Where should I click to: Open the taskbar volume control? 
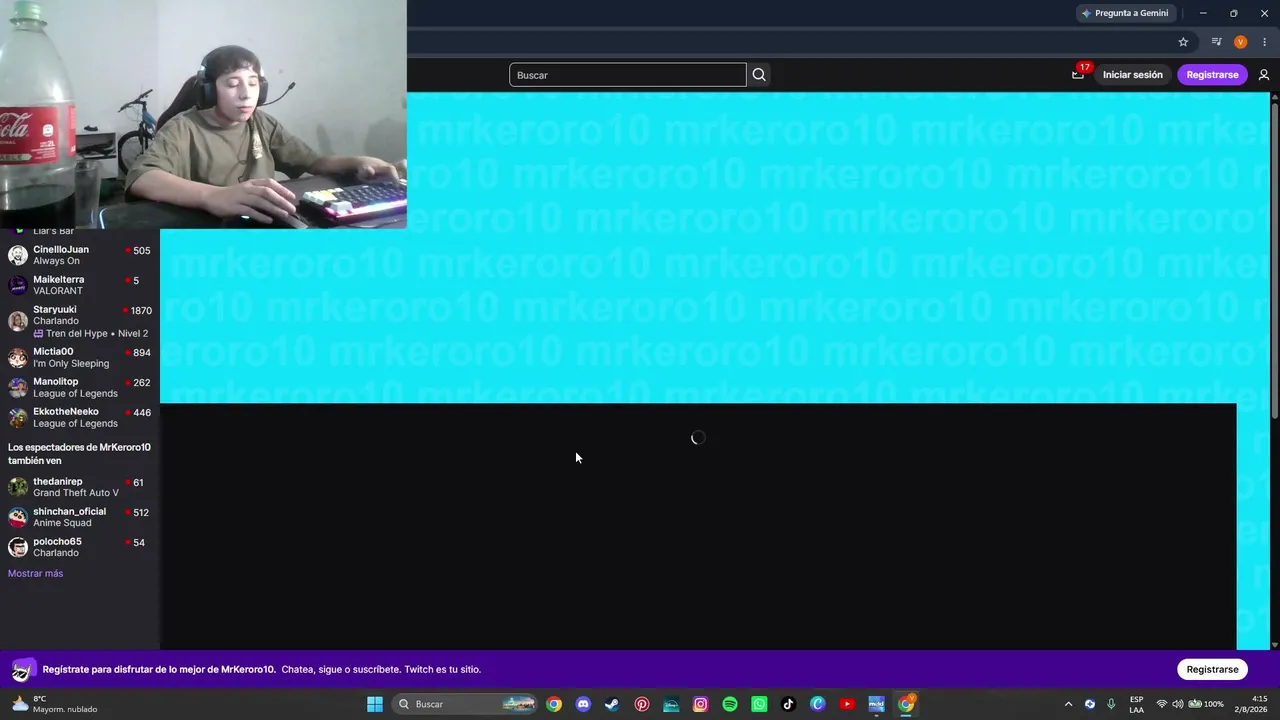1177,704
